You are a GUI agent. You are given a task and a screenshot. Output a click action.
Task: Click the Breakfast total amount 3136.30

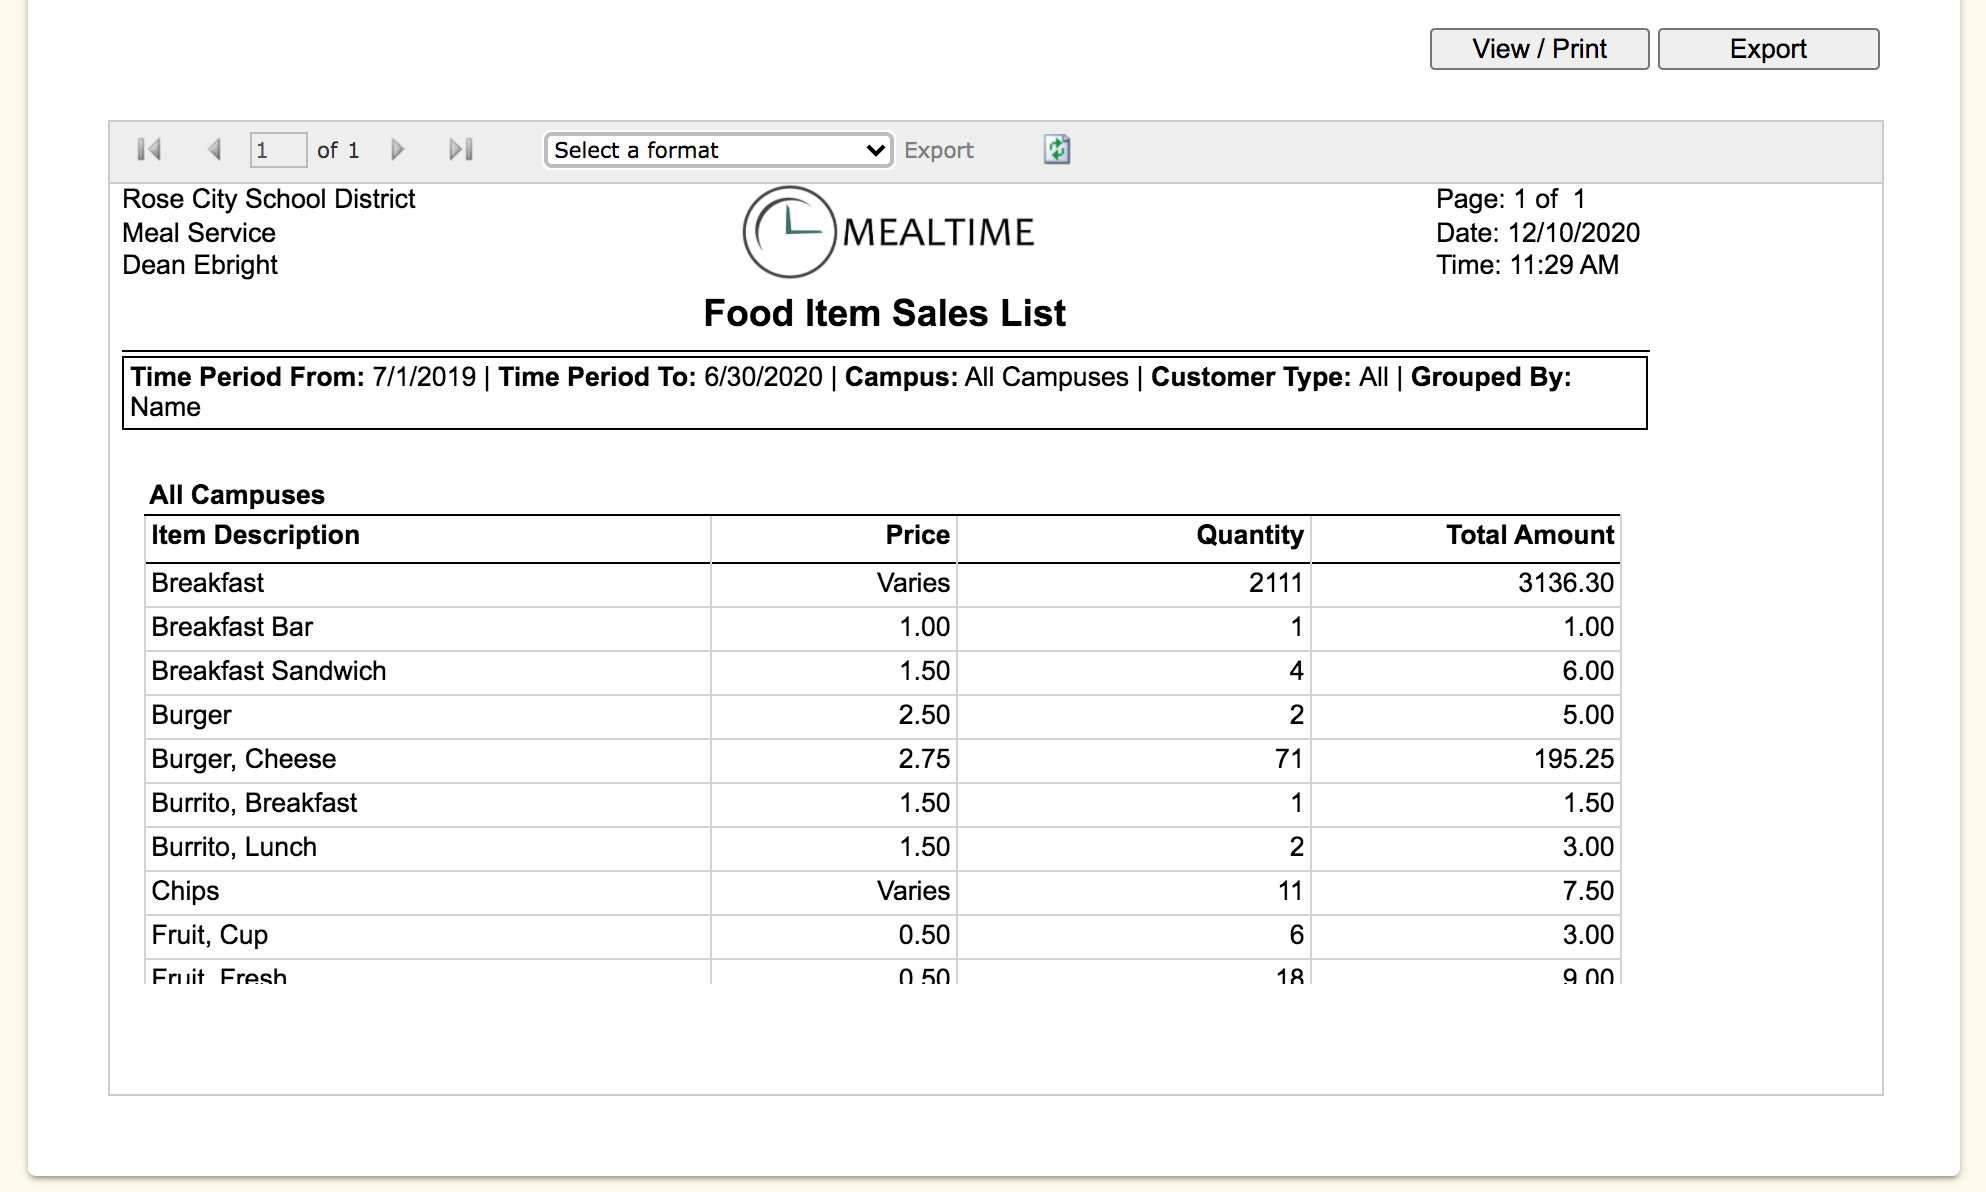pos(1565,583)
